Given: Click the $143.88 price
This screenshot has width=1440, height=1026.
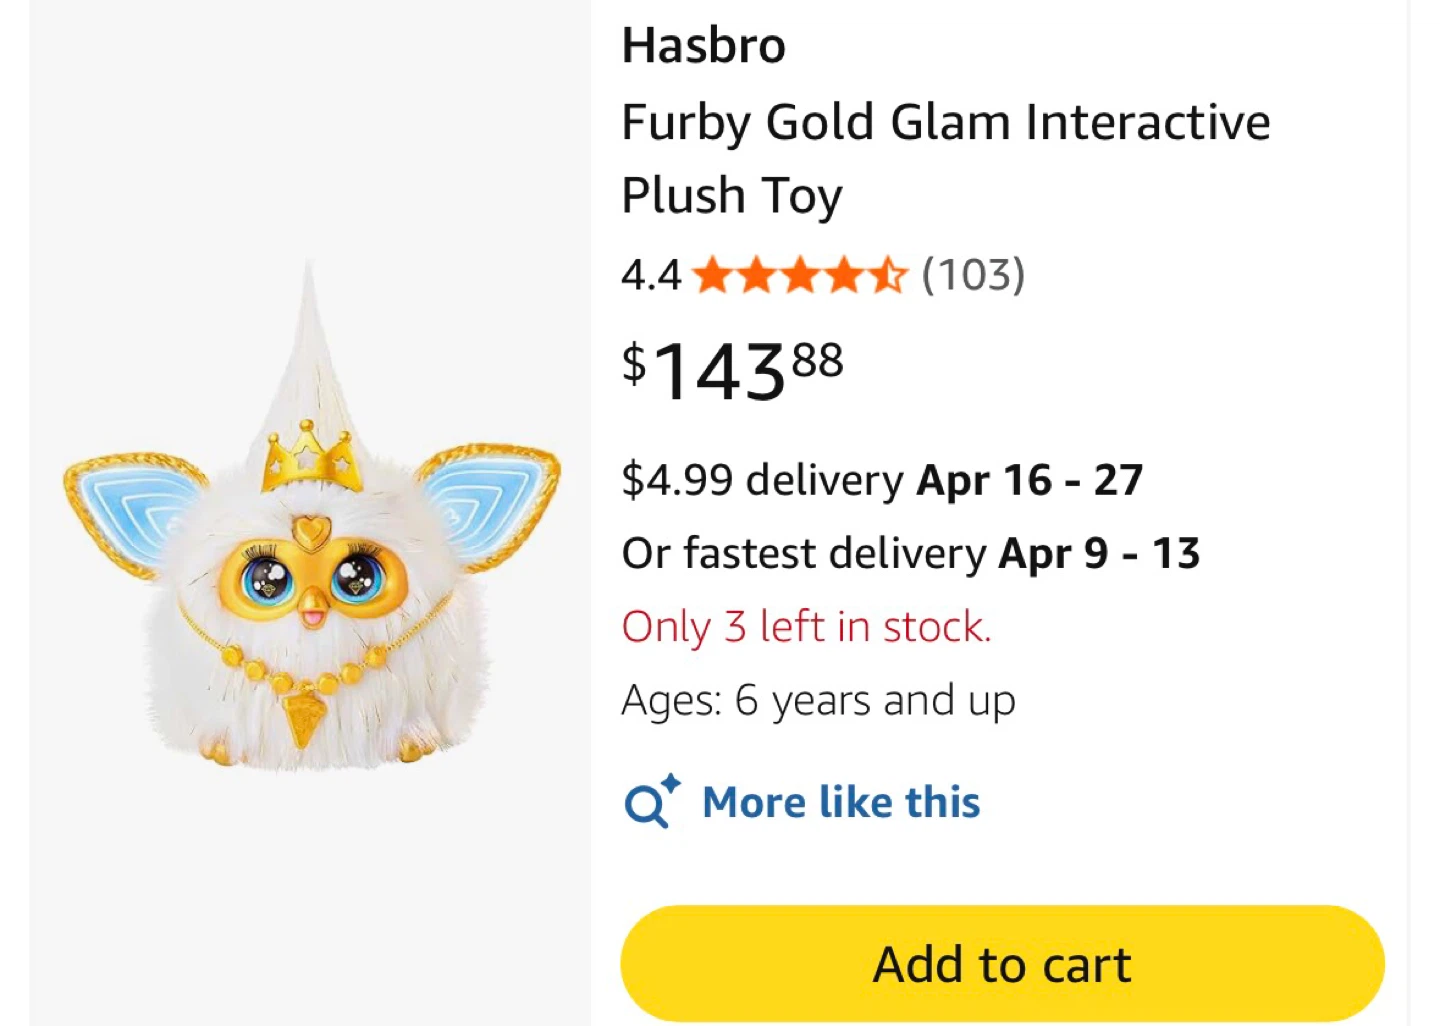Looking at the screenshot, I should (x=733, y=371).
